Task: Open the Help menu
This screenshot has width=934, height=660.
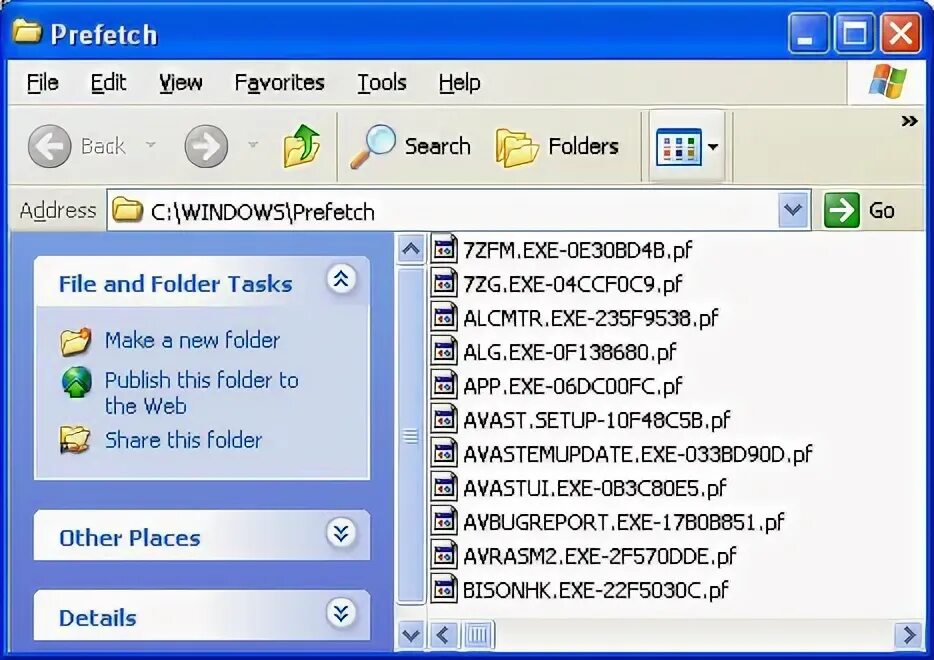Action: coord(459,82)
